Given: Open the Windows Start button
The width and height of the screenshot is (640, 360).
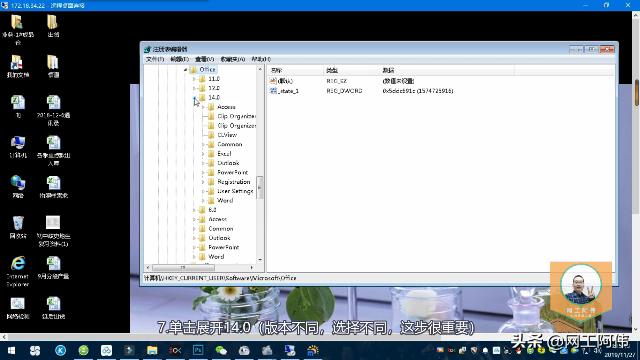Looking at the screenshot, I should pyautogui.click(x=11, y=351).
